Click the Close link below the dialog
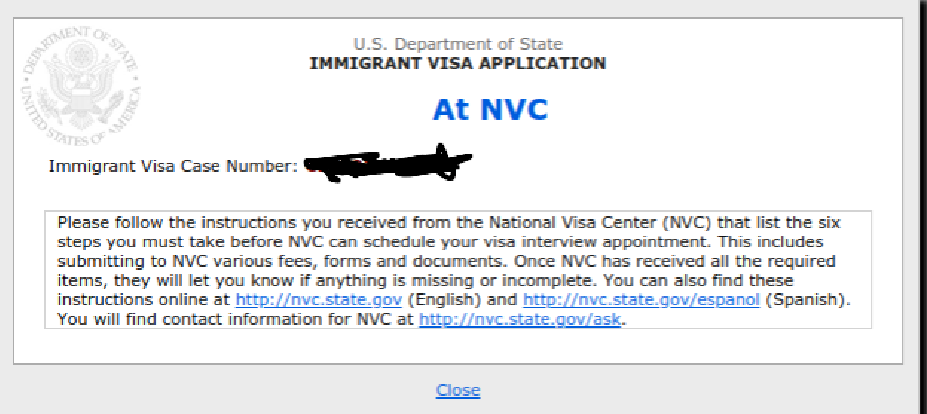Image resolution: width=927 pixels, height=414 pixels. [x=458, y=390]
